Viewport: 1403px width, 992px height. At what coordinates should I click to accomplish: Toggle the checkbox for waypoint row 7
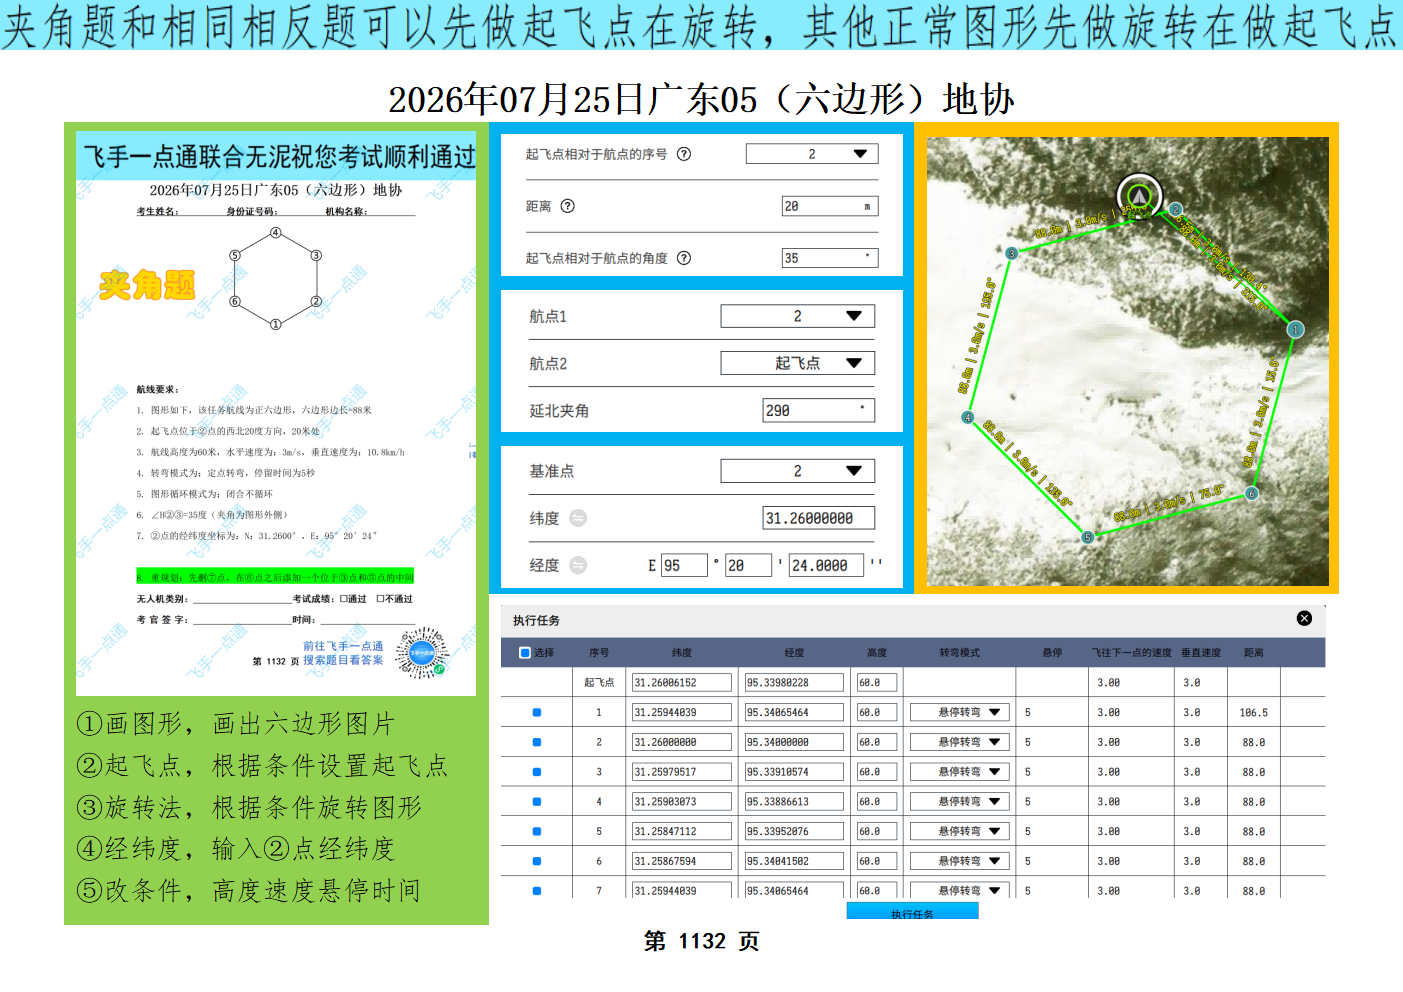537,891
